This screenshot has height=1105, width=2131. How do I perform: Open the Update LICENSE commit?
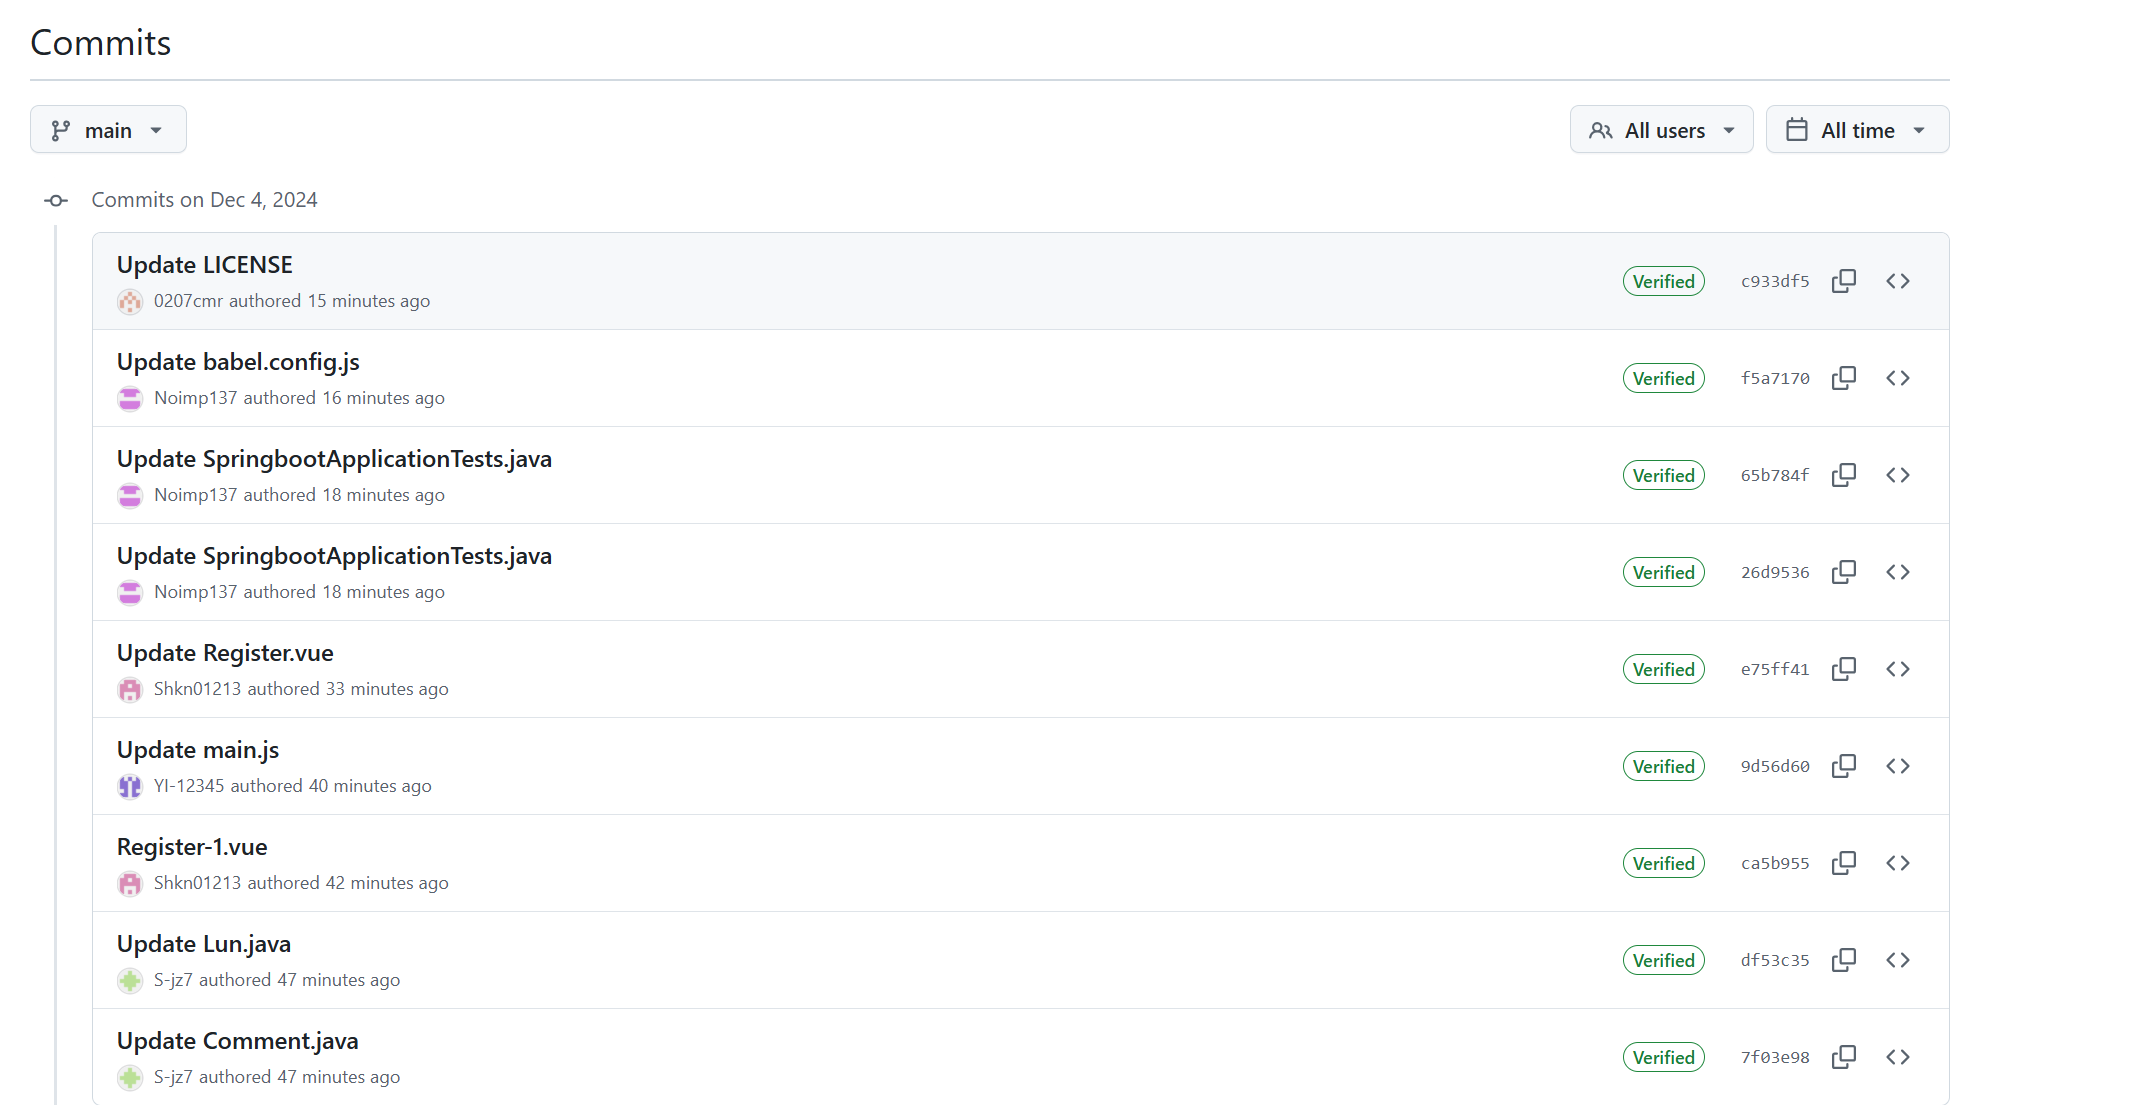[204, 265]
